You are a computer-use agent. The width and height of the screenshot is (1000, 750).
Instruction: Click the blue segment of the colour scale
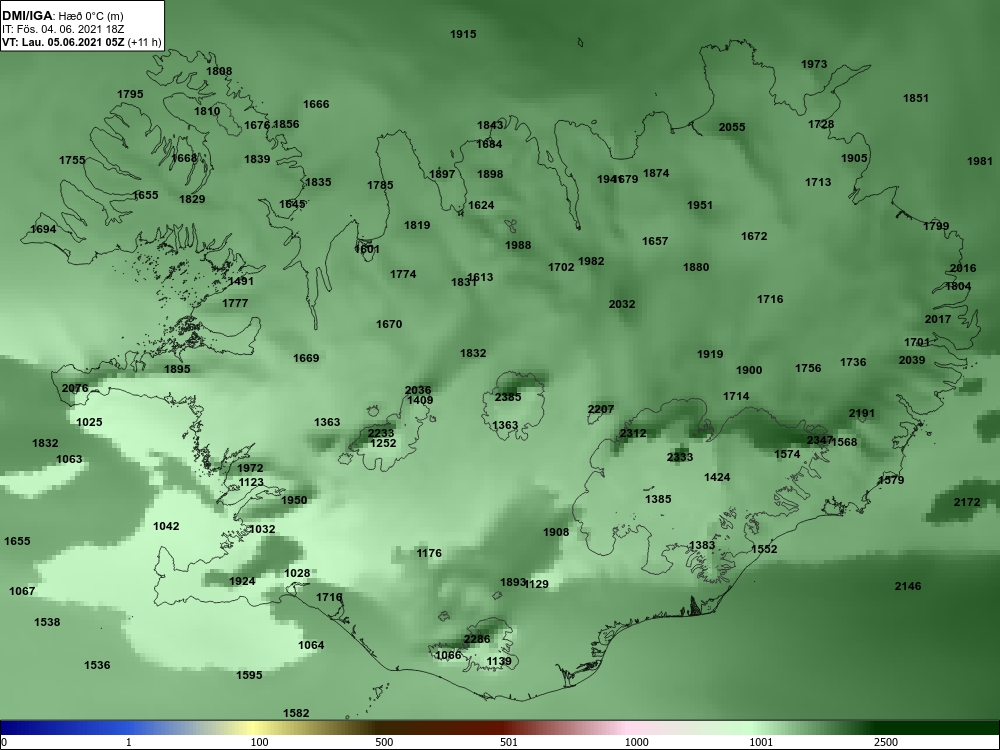coord(64,727)
